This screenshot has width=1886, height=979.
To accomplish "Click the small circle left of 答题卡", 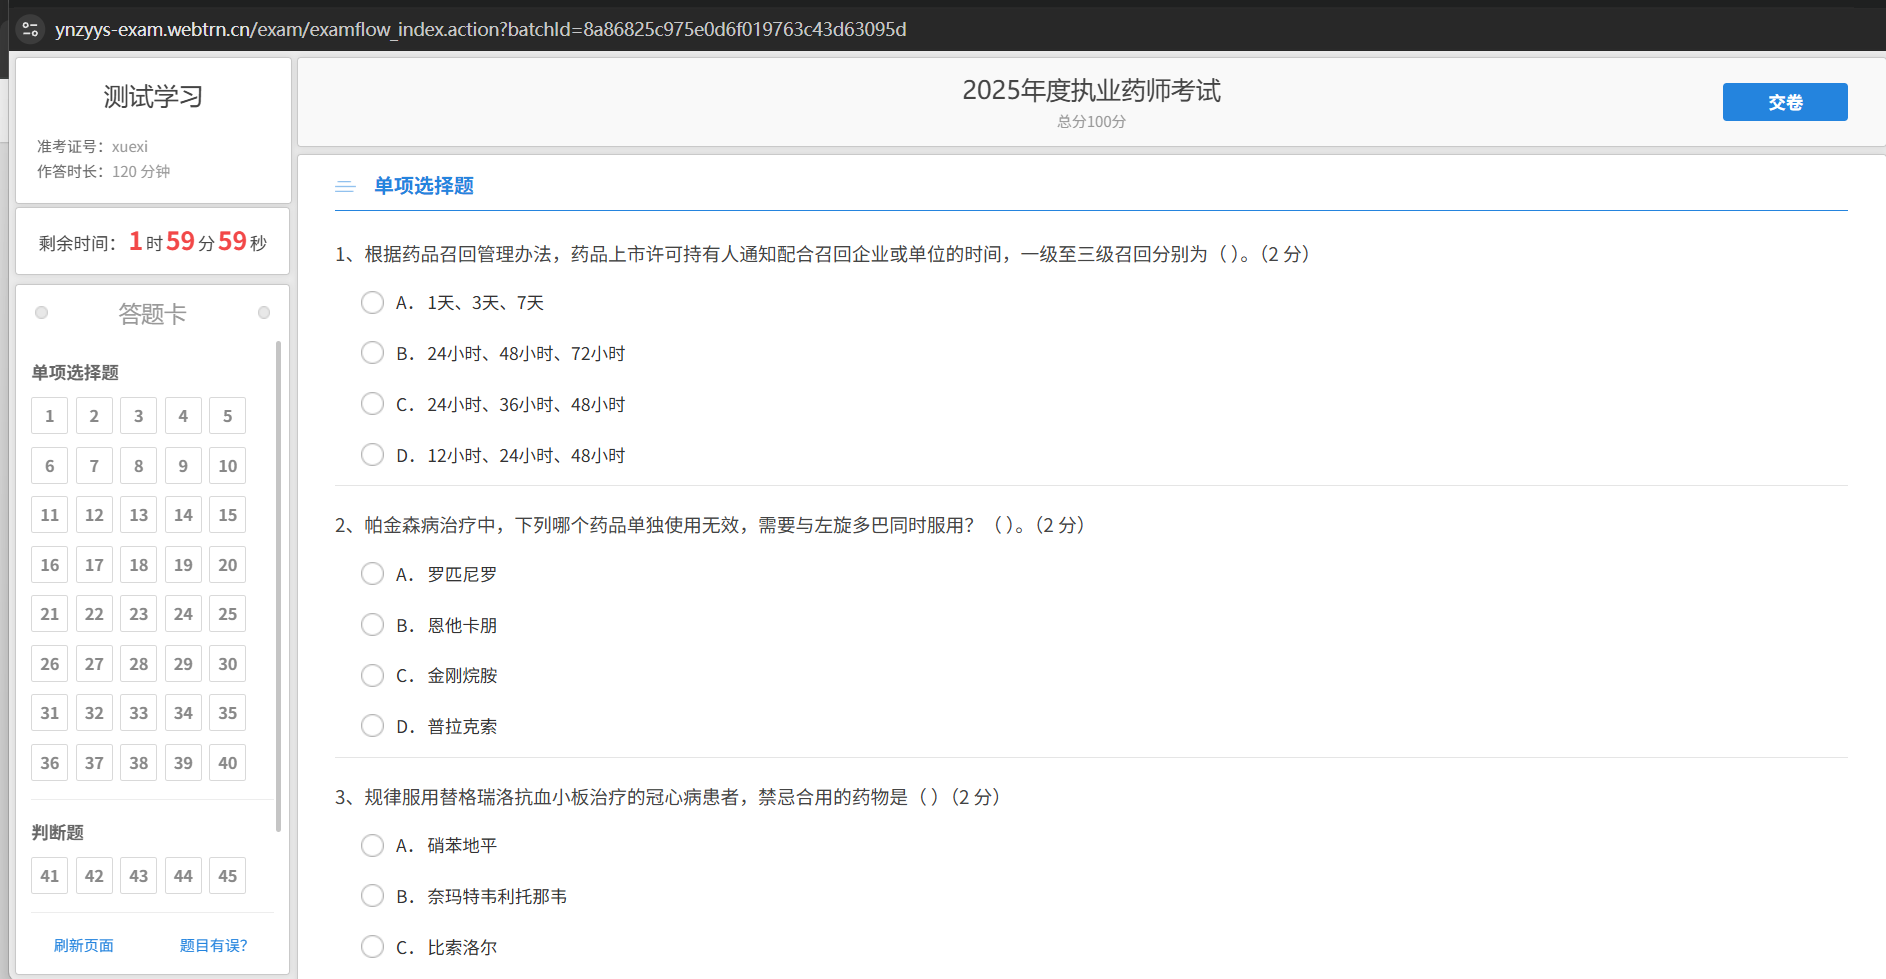I will tap(41, 312).
